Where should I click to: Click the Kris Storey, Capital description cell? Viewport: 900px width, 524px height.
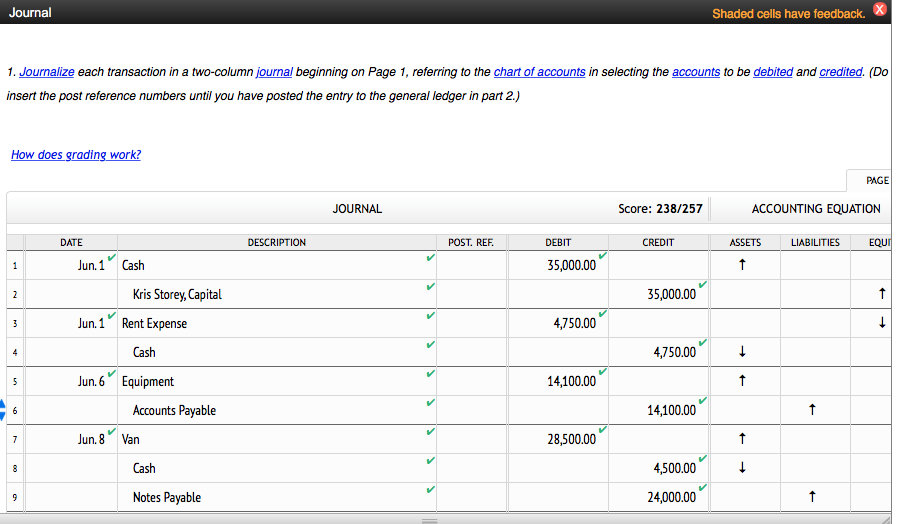point(277,294)
